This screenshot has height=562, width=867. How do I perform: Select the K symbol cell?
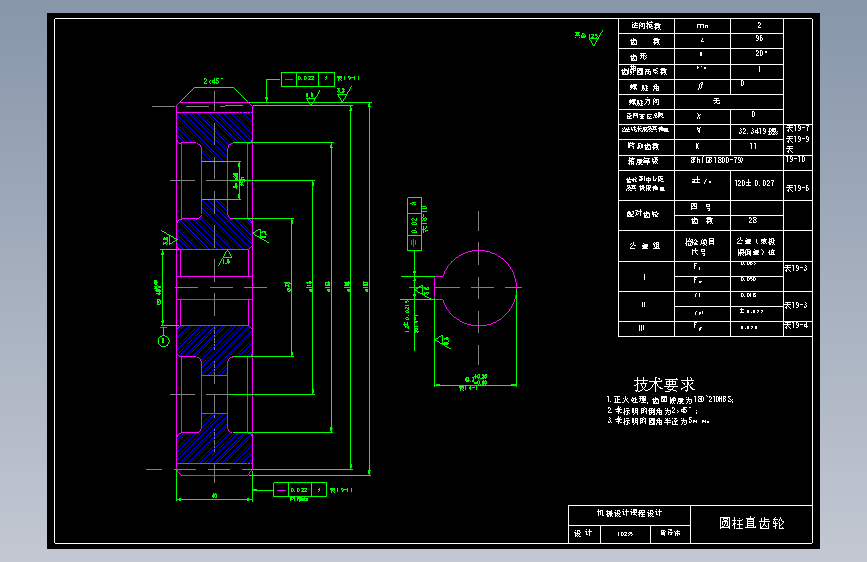pos(702,147)
